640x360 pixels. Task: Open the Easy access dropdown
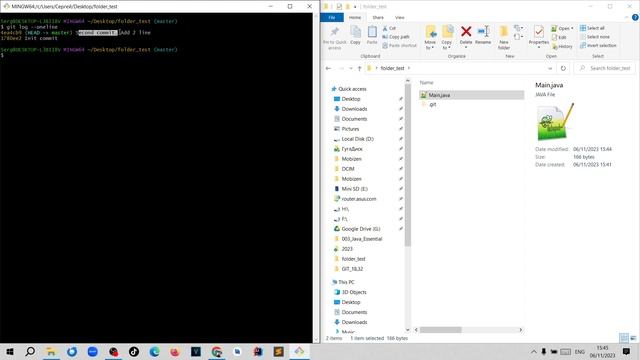[x=518, y=37]
